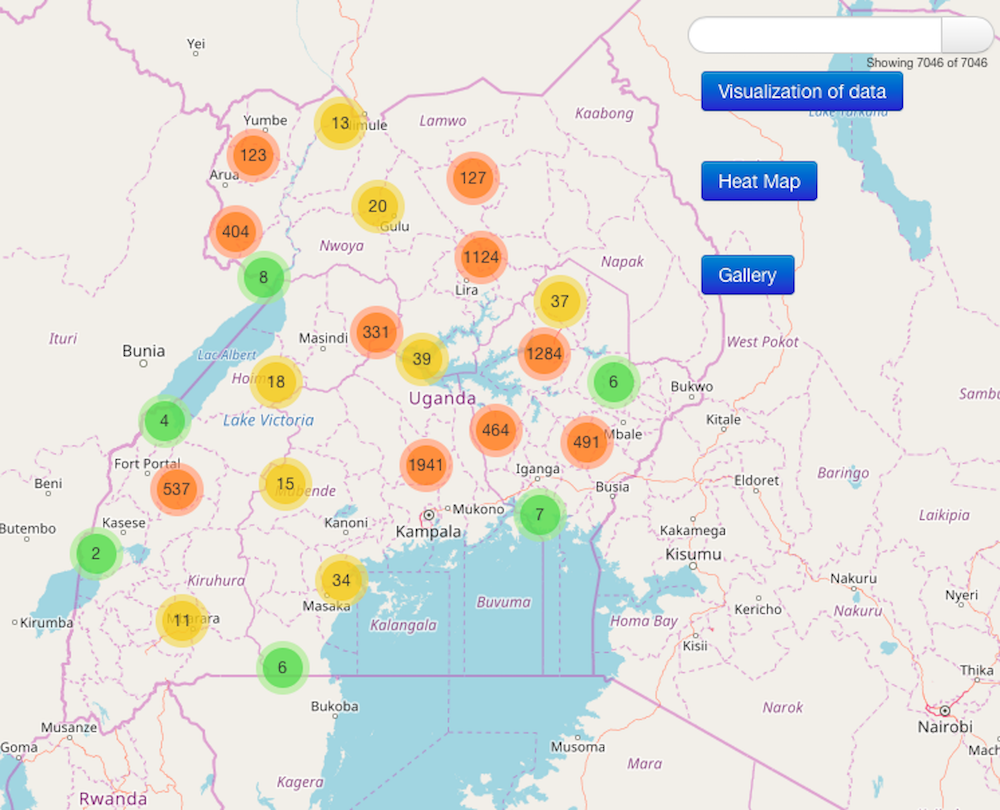Viewport: 1000px width, 810px height.
Task: Click green cluster 2 near Kasese
Action: pos(96,553)
